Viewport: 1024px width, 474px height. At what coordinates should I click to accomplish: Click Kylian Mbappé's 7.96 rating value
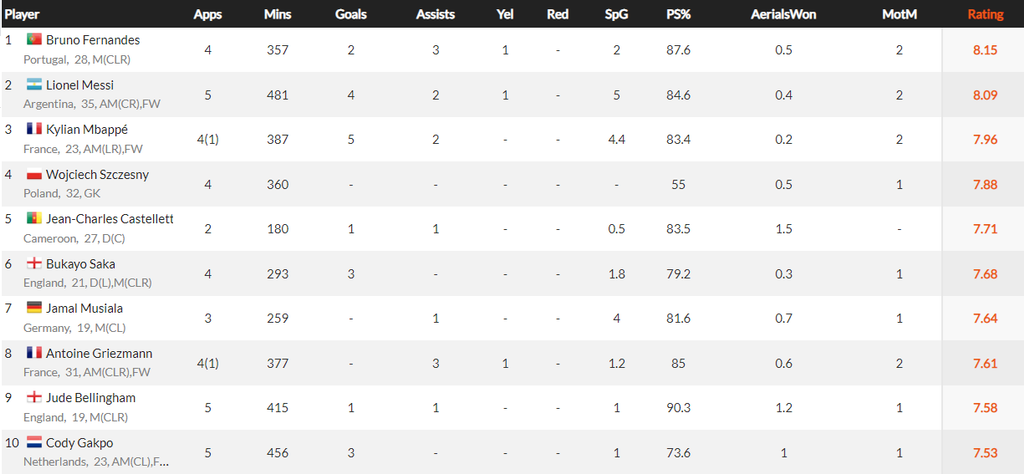pyautogui.click(x=985, y=139)
